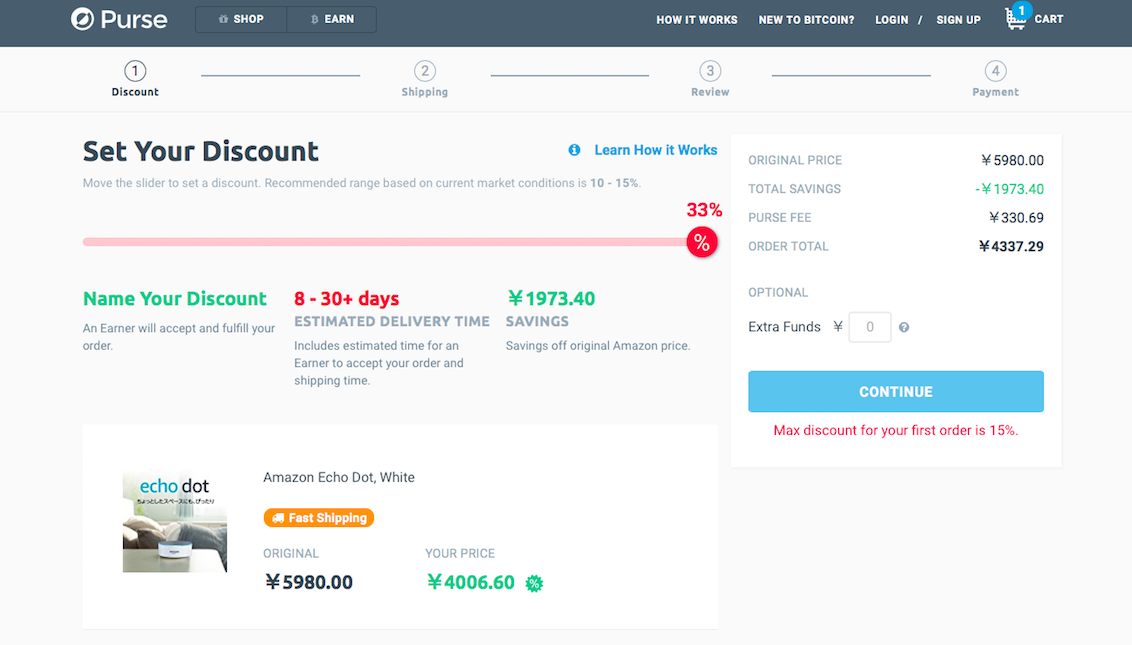The image size is (1132, 645).
Task: Click the Extra Funds input field
Action: tap(869, 327)
